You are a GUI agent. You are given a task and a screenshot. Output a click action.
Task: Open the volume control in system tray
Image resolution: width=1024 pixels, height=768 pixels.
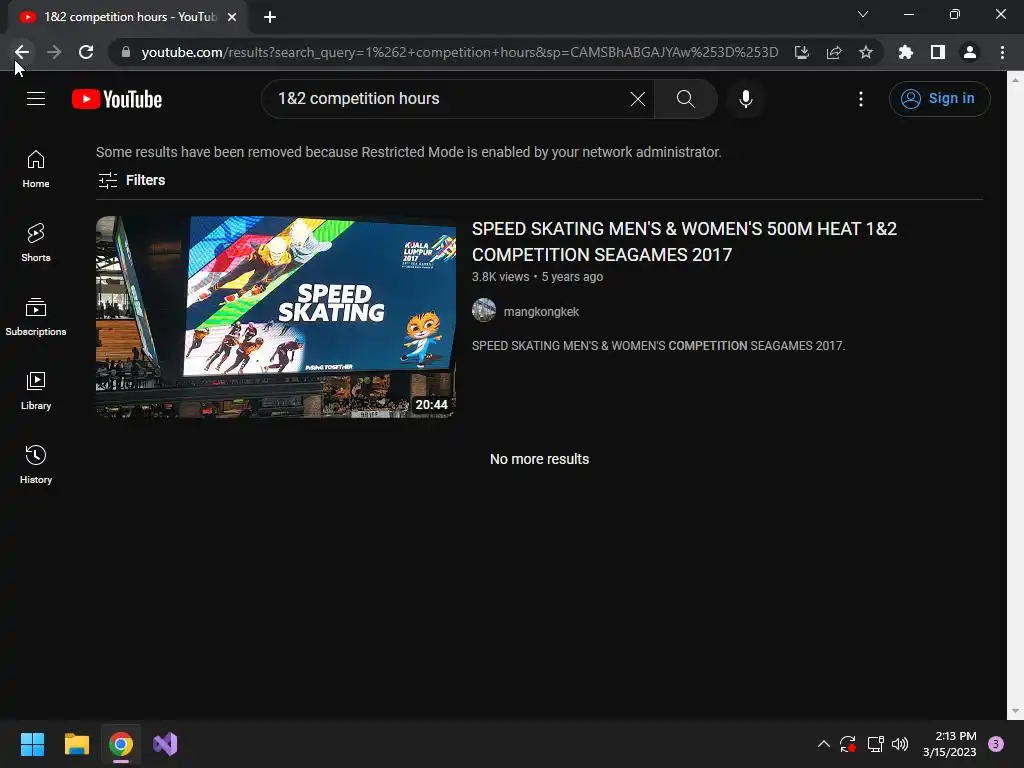900,744
